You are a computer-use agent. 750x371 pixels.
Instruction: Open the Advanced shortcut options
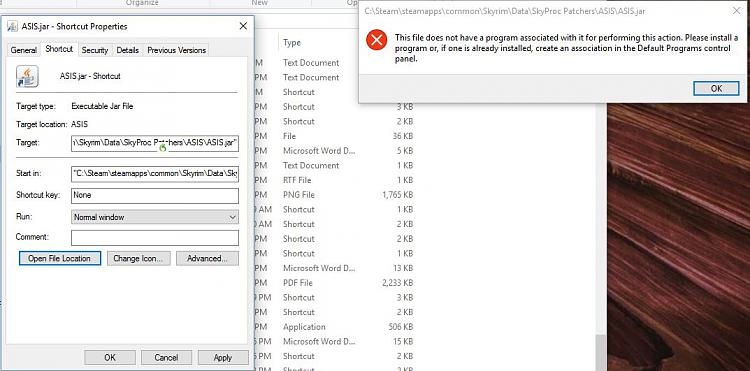tap(207, 259)
